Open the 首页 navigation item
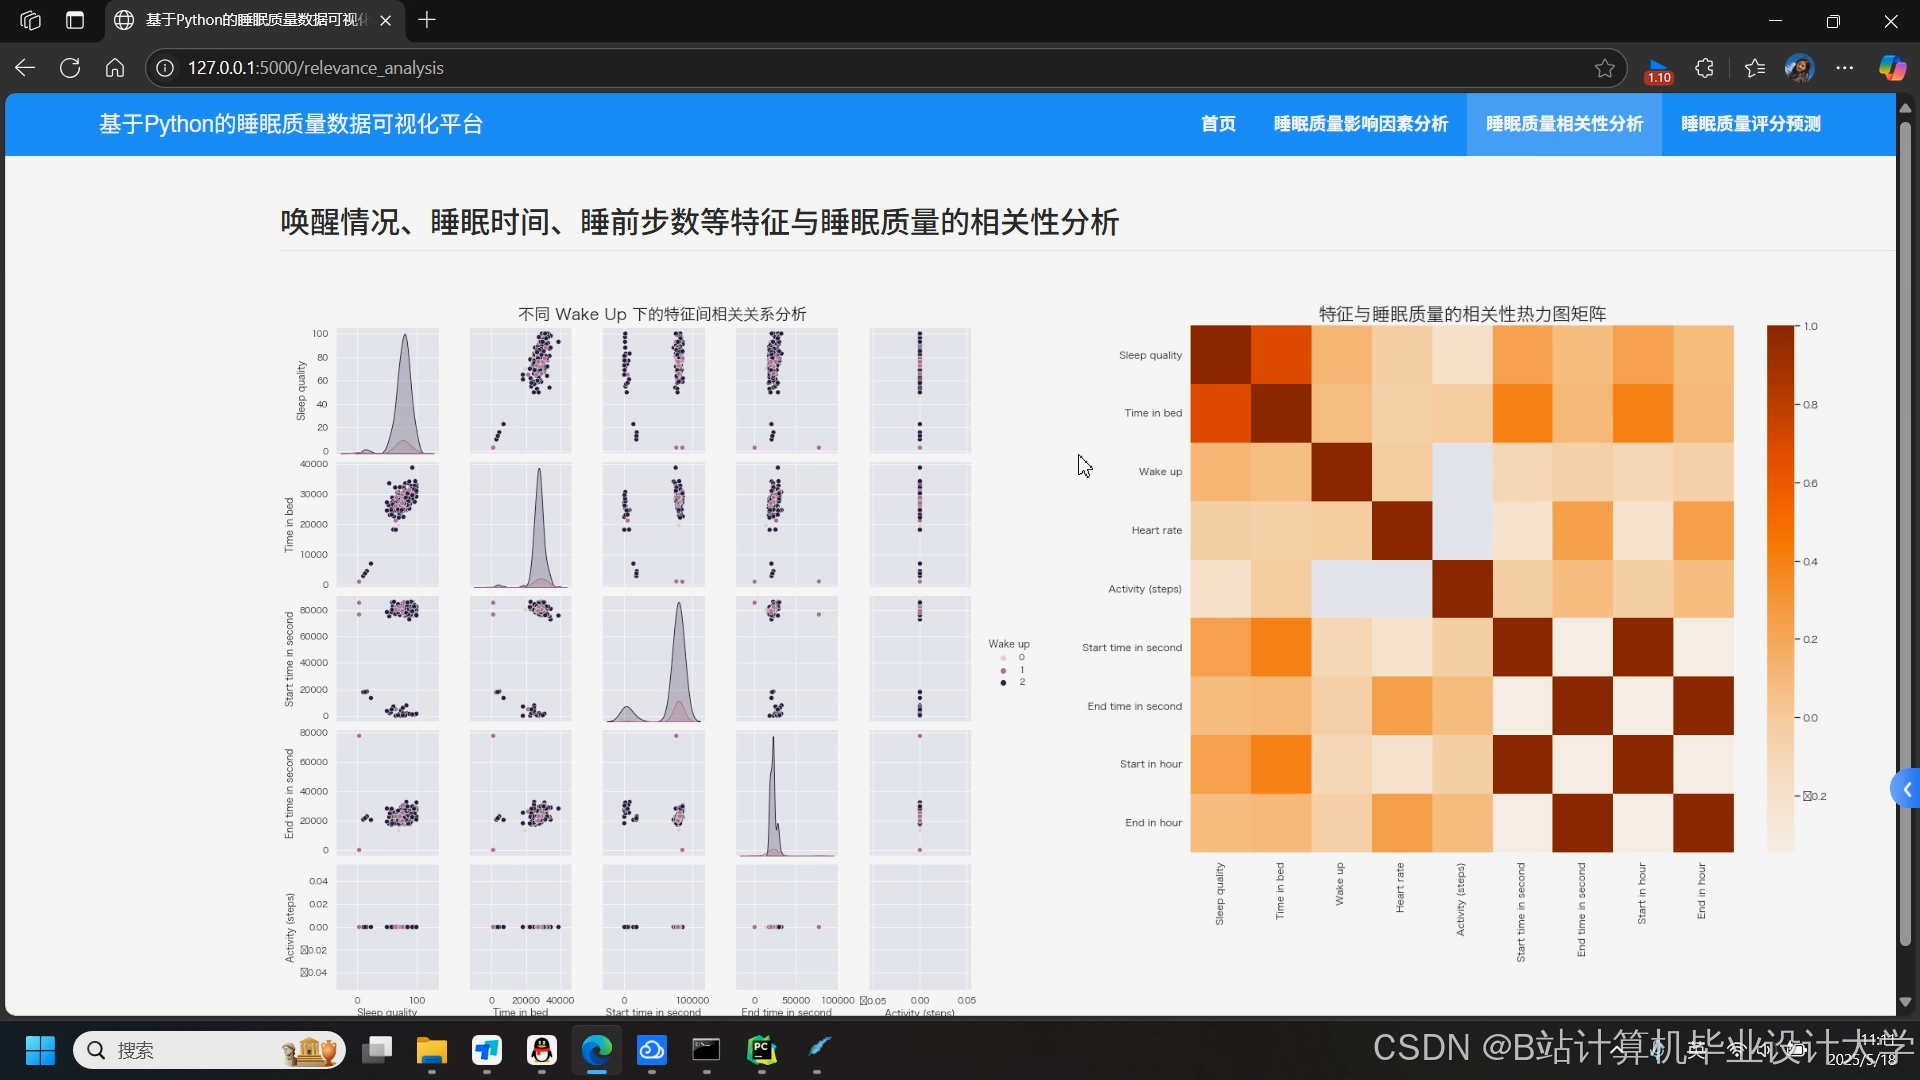The height and width of the screenshot is (1080, 1920). (x=1218, y=124)
